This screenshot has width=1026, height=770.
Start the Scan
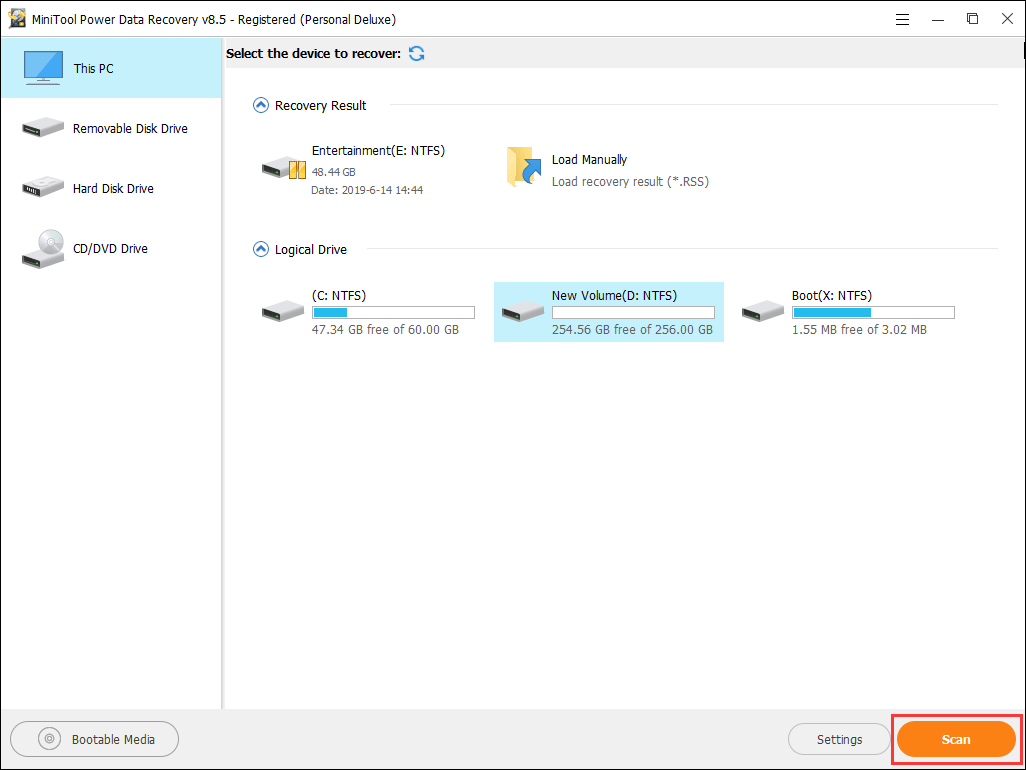[956, 739]
